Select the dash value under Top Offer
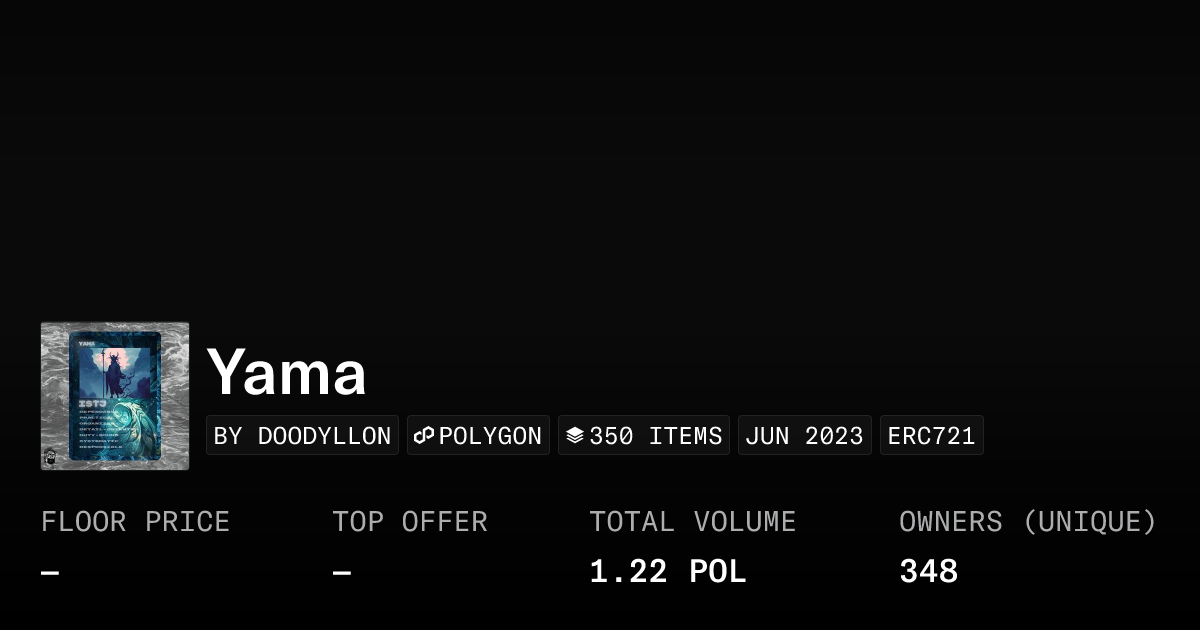 (342, 573)
